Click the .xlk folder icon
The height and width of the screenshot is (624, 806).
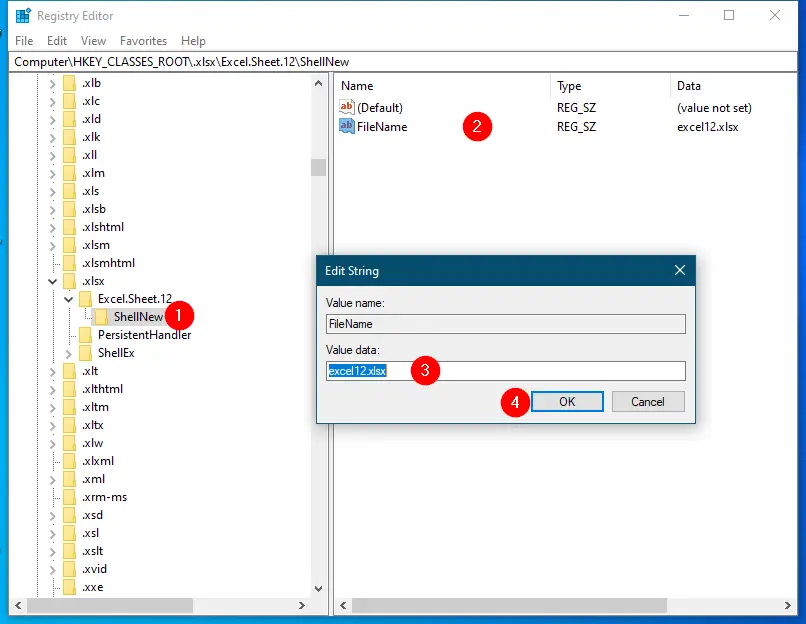[69, 137]
